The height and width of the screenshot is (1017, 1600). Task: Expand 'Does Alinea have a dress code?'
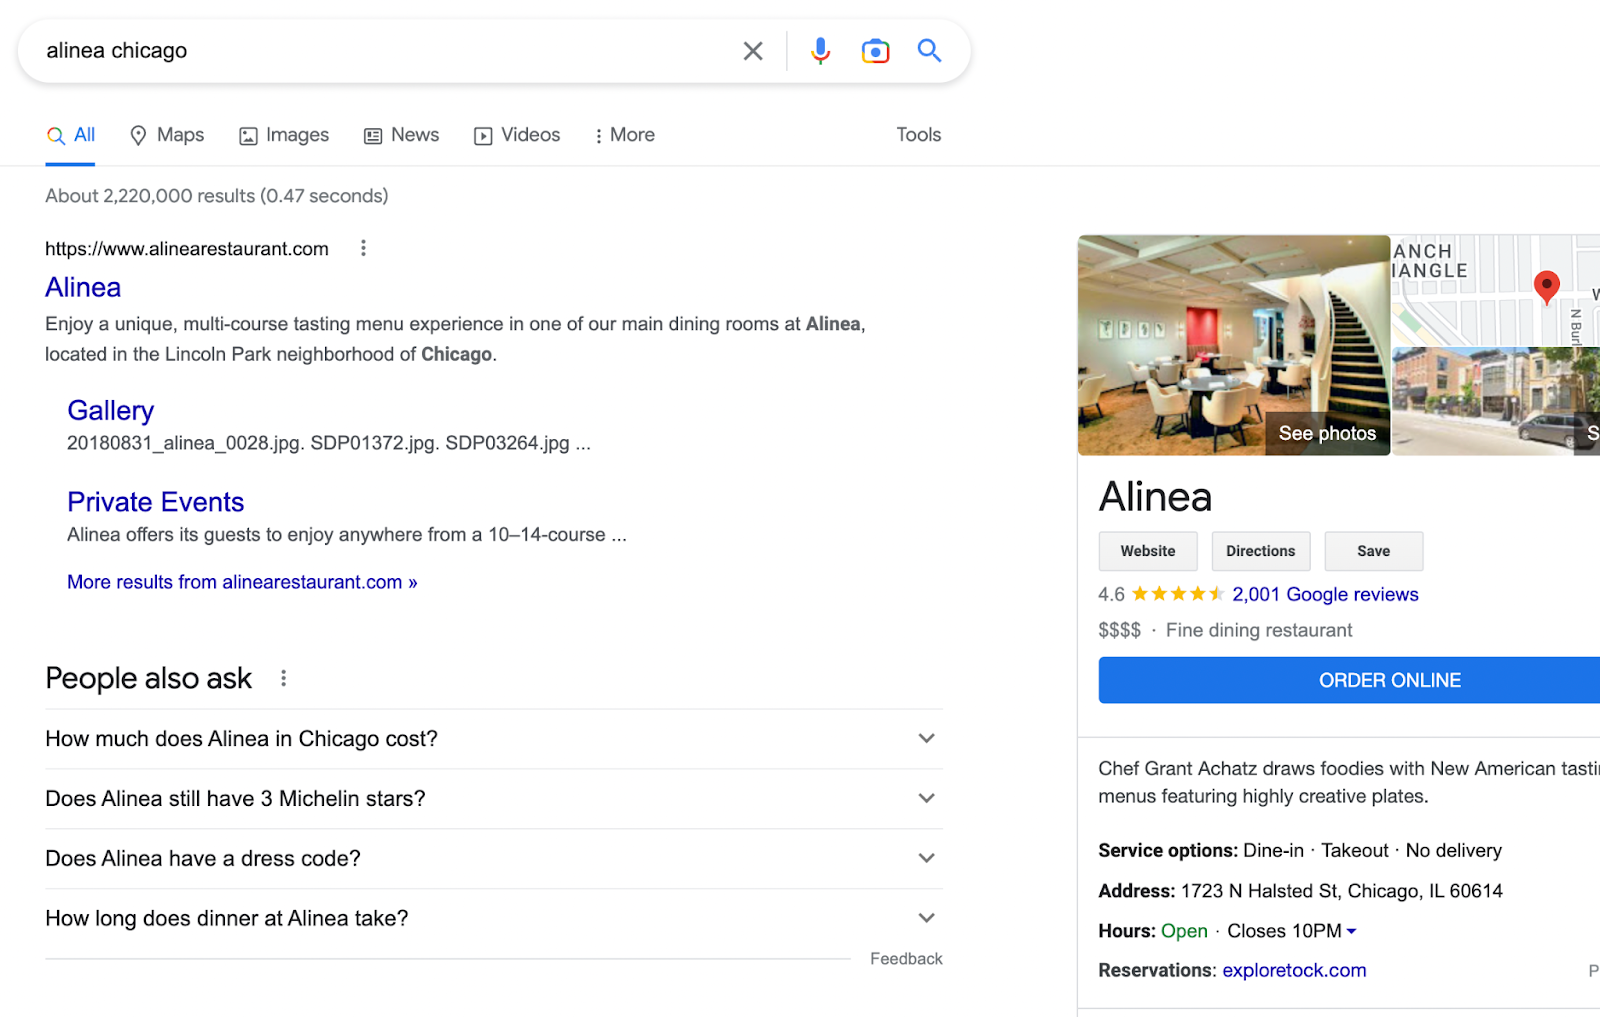(494, 859)
